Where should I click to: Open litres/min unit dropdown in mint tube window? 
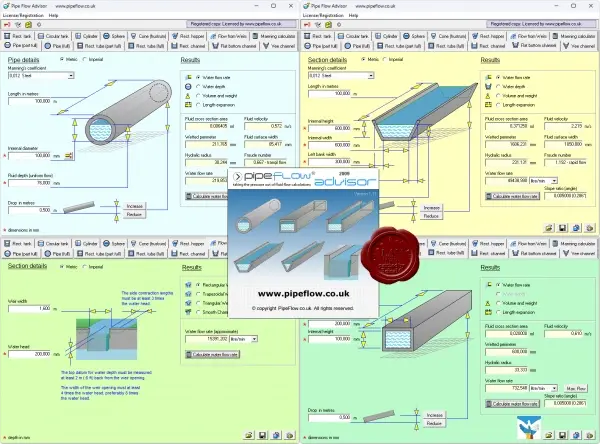click(x=554, y=388)
